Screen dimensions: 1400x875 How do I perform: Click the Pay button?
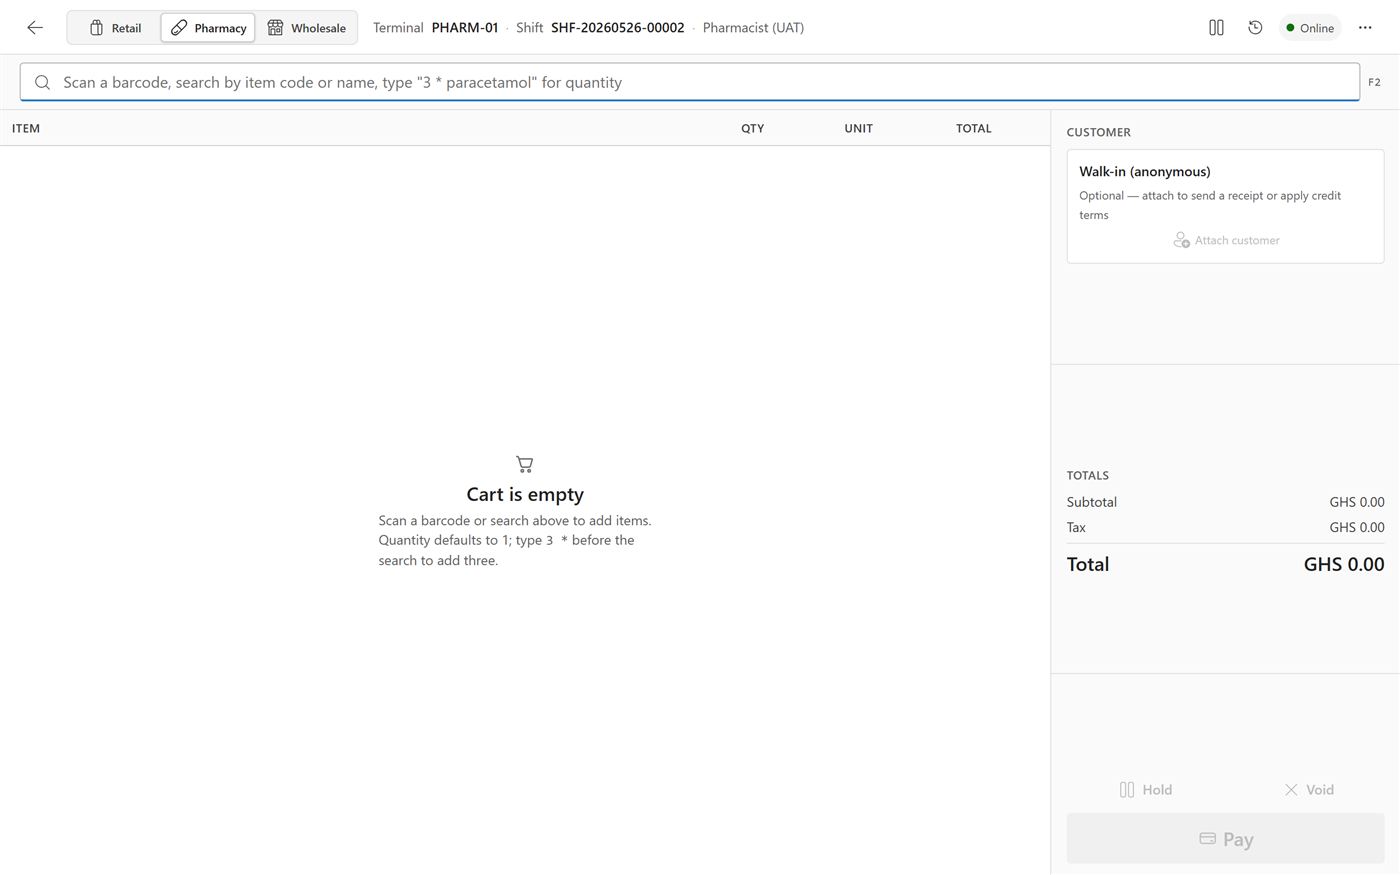click(1225, 839)
